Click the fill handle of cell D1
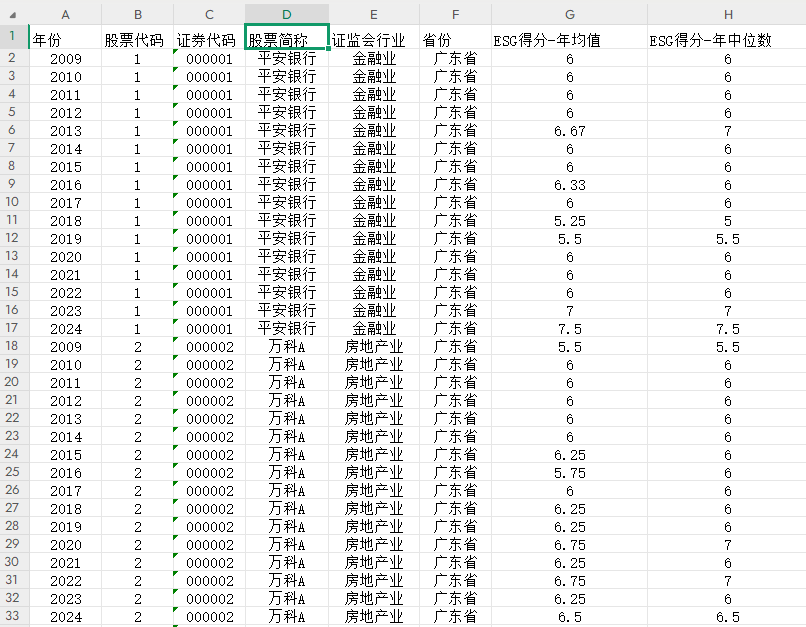The height and width of the screenshot is (627, 806). click(x=328, y=49)
